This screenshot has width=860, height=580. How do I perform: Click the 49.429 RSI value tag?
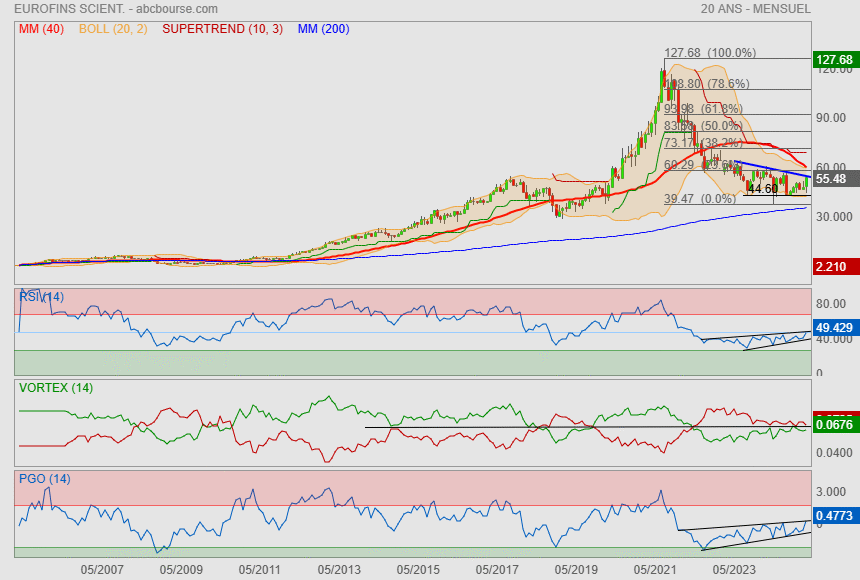(x=835, y=328)
